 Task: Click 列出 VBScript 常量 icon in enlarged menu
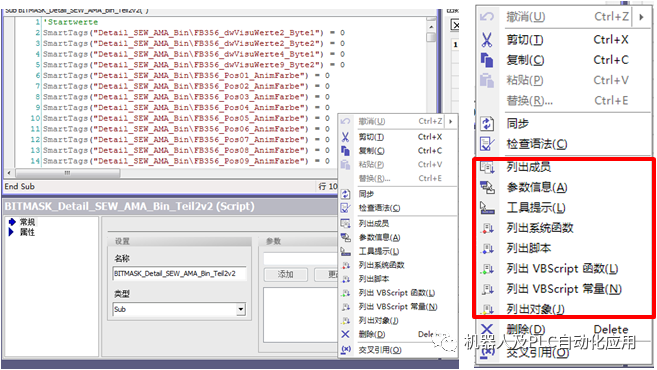487,289
